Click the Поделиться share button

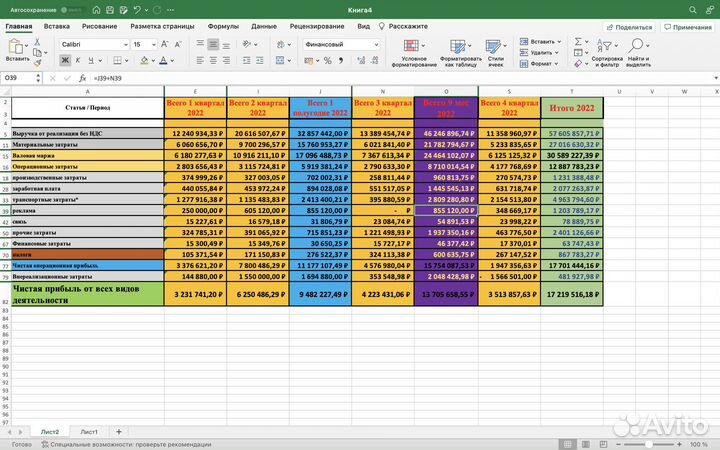(x=629, y=27)
